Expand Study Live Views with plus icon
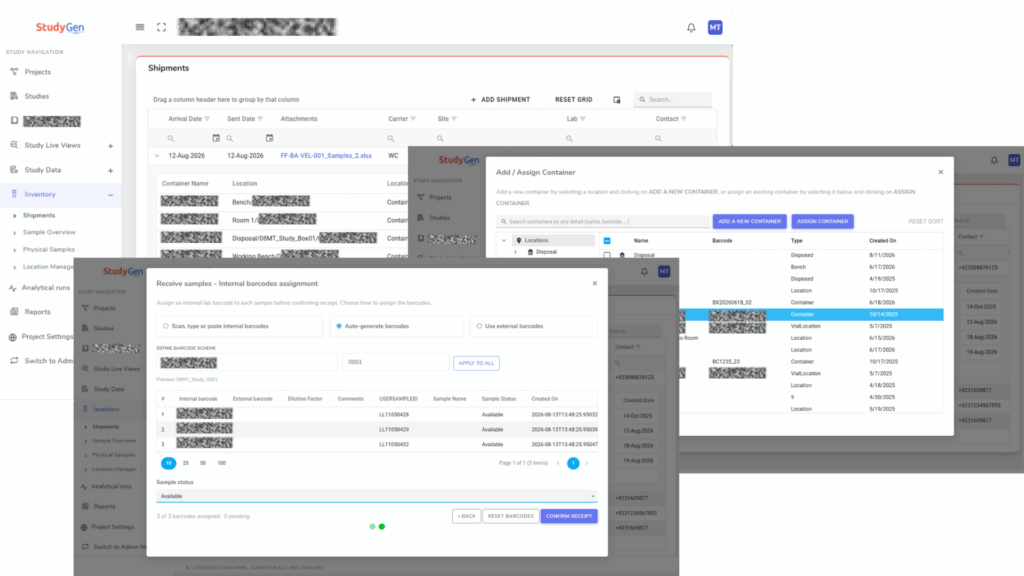This screenshot has width=1024, height=576. (x=110, y=146)
